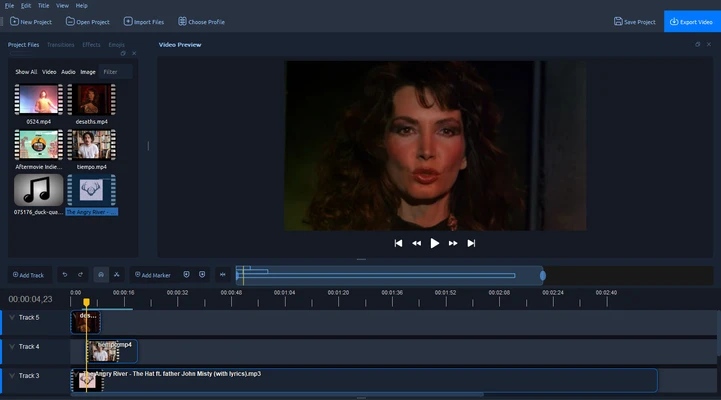
Task: Click the timeline zoom slider bar
Action: pyautogui.click(x=389, y=275)
